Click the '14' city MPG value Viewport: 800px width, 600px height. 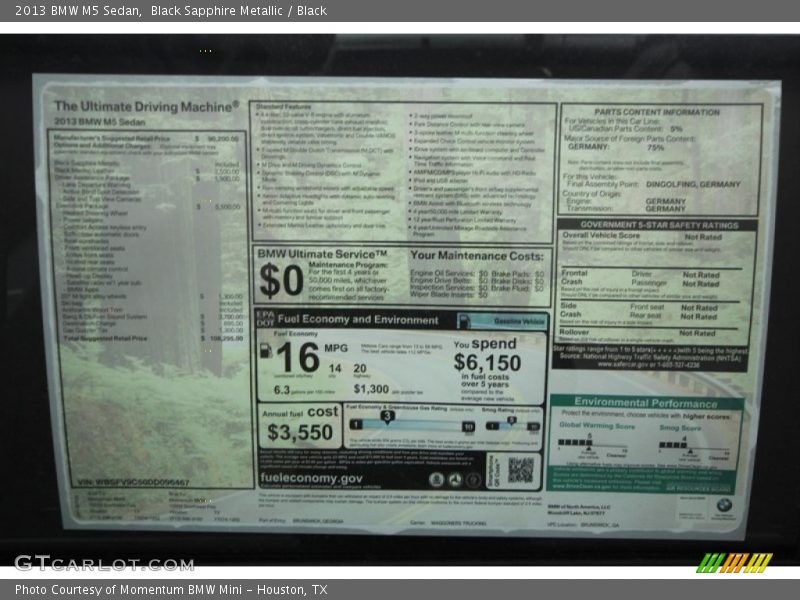point(335,368)
